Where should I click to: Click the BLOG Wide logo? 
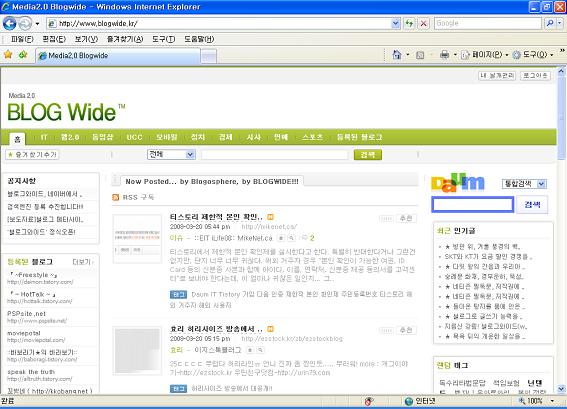pyautogui.click(x=66, y=112)
